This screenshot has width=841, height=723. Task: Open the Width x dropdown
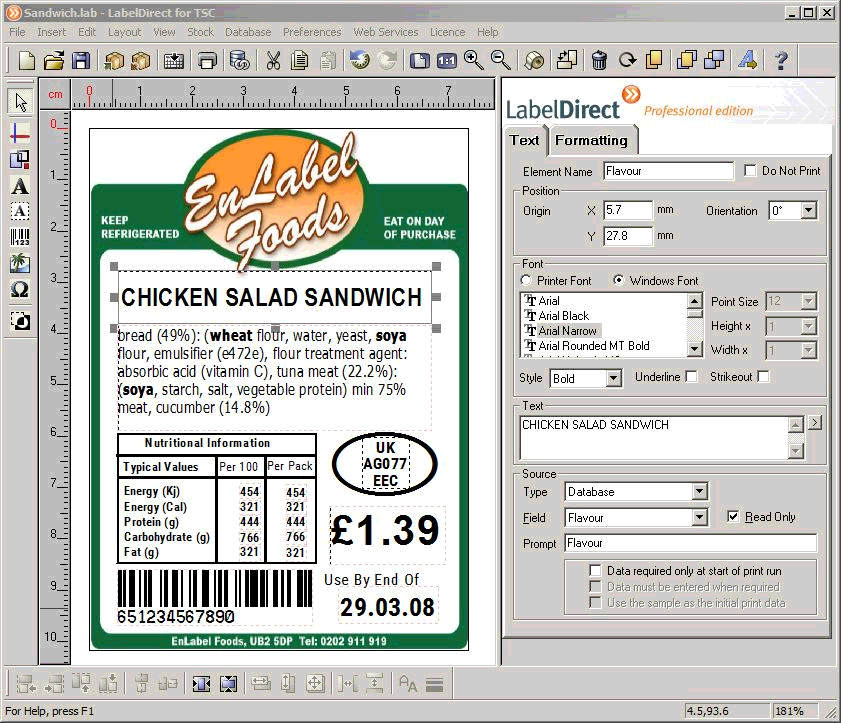coord(808,350)
